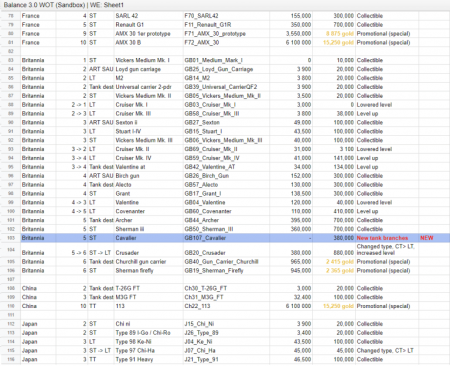
Task: Click the Crusader tank name cell
Action: (x=149, y=253)
